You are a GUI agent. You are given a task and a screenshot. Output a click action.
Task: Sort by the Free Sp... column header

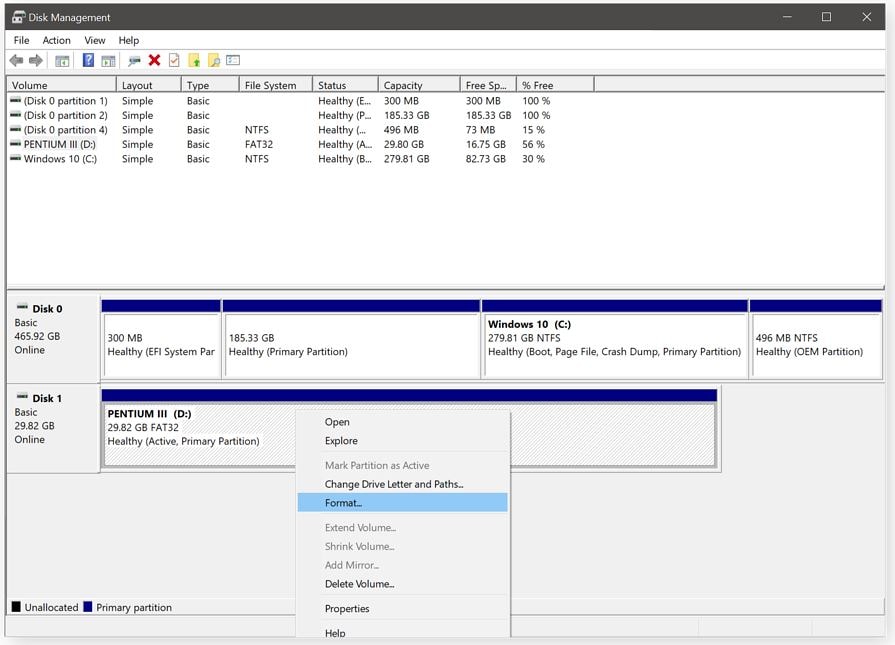pos(488,85)
